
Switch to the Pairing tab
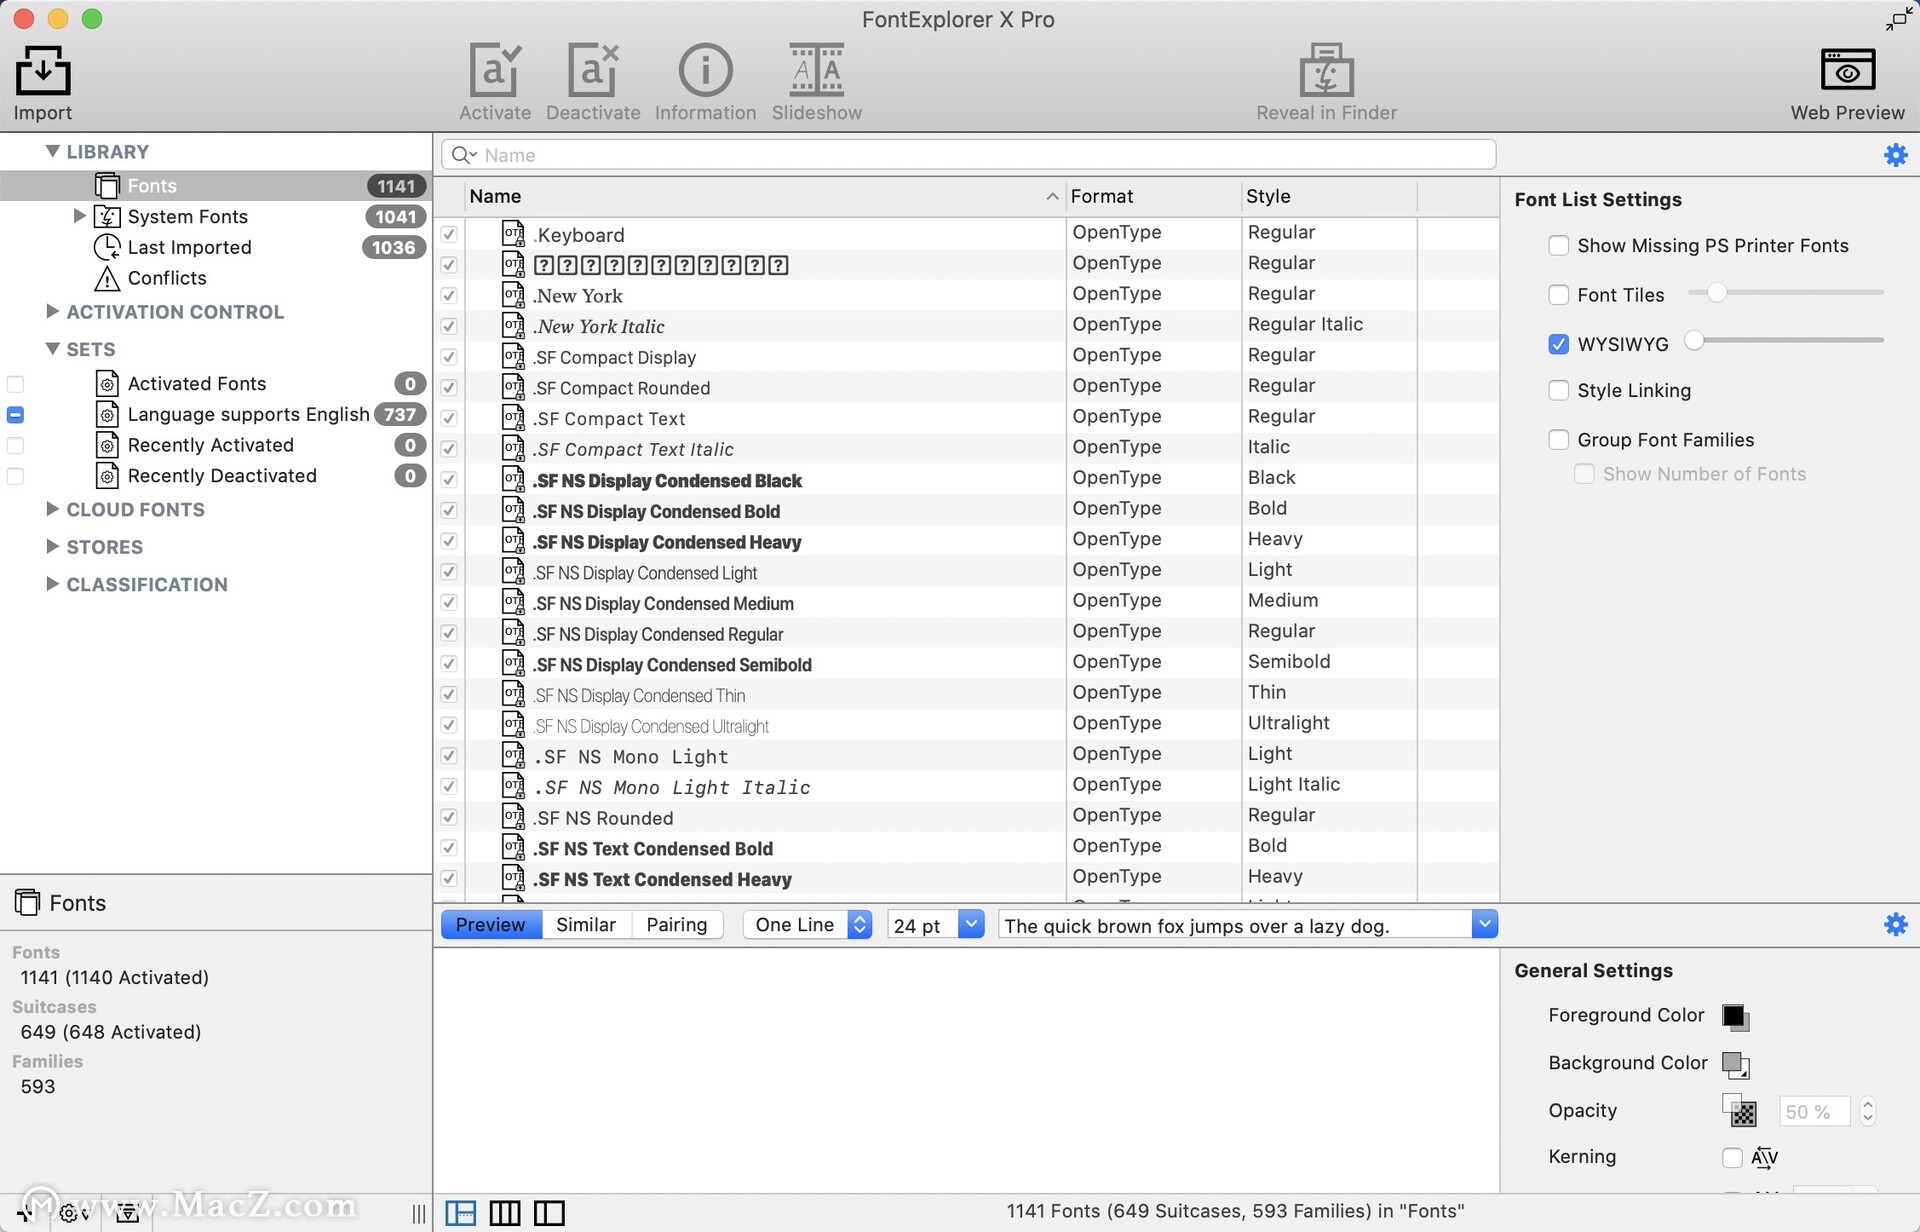[677, 925]
